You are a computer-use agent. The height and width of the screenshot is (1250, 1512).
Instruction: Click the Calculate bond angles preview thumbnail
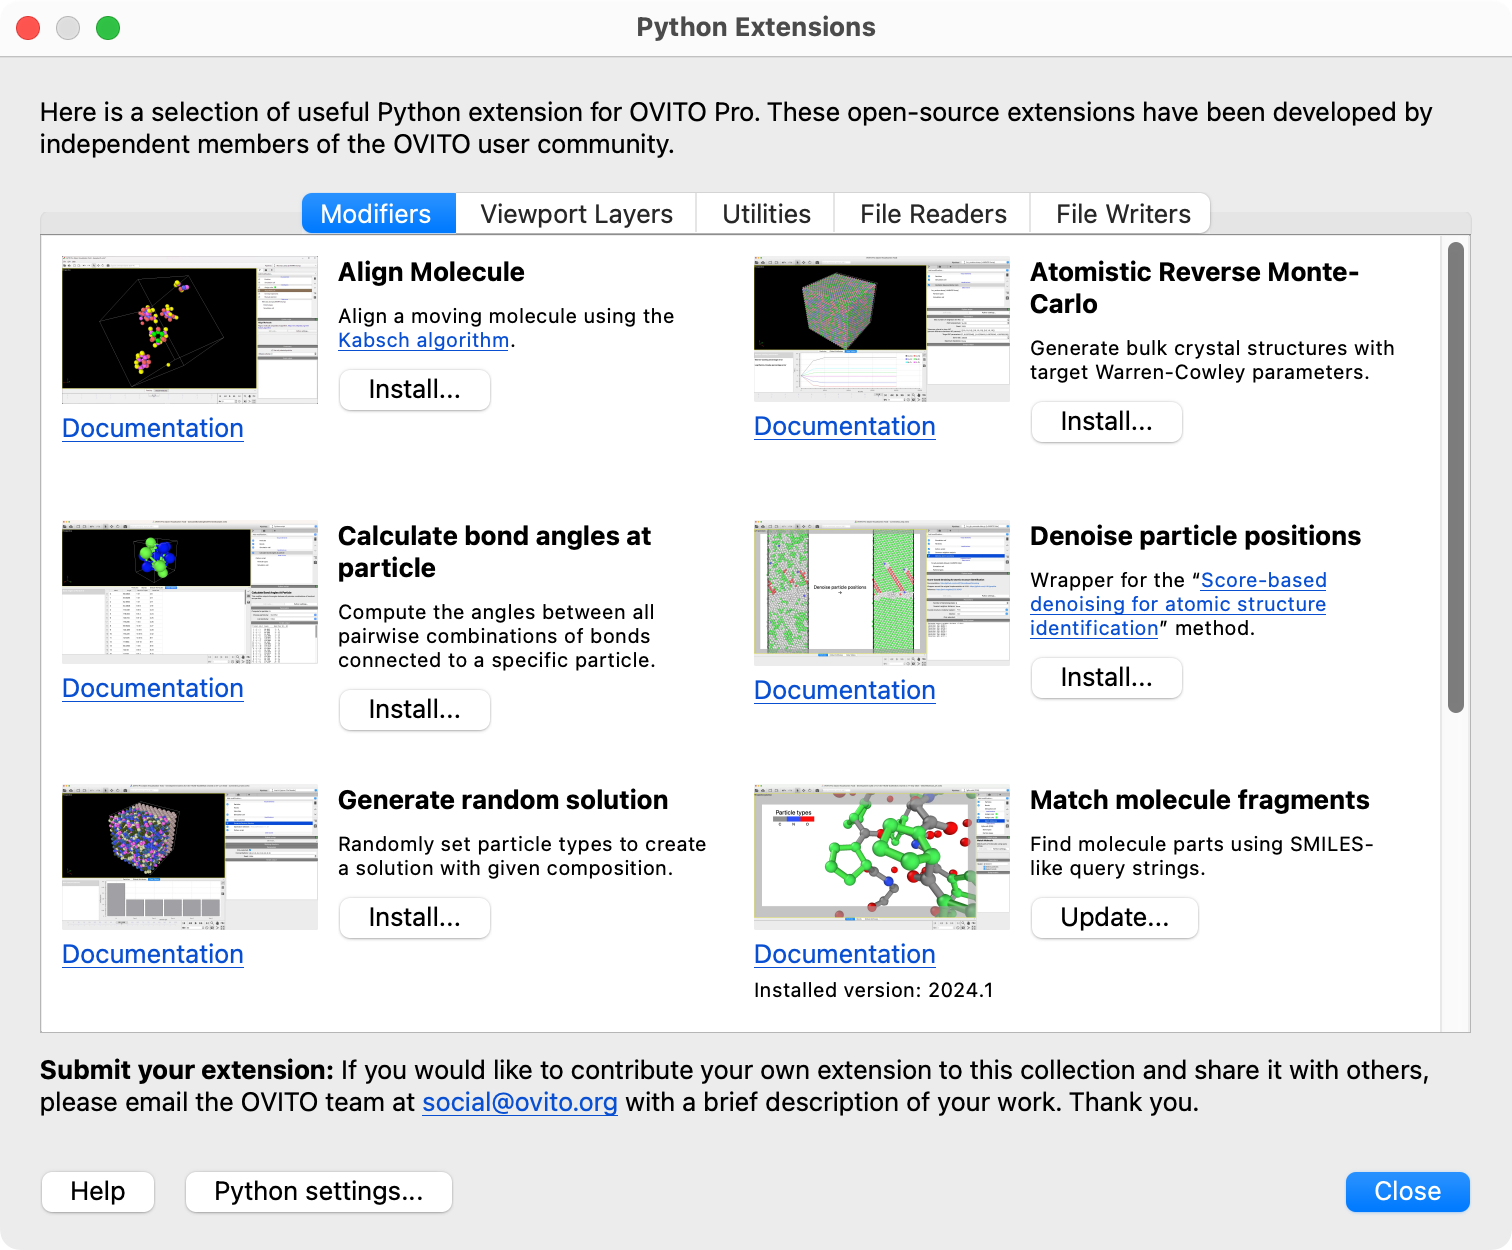point(189,592)
